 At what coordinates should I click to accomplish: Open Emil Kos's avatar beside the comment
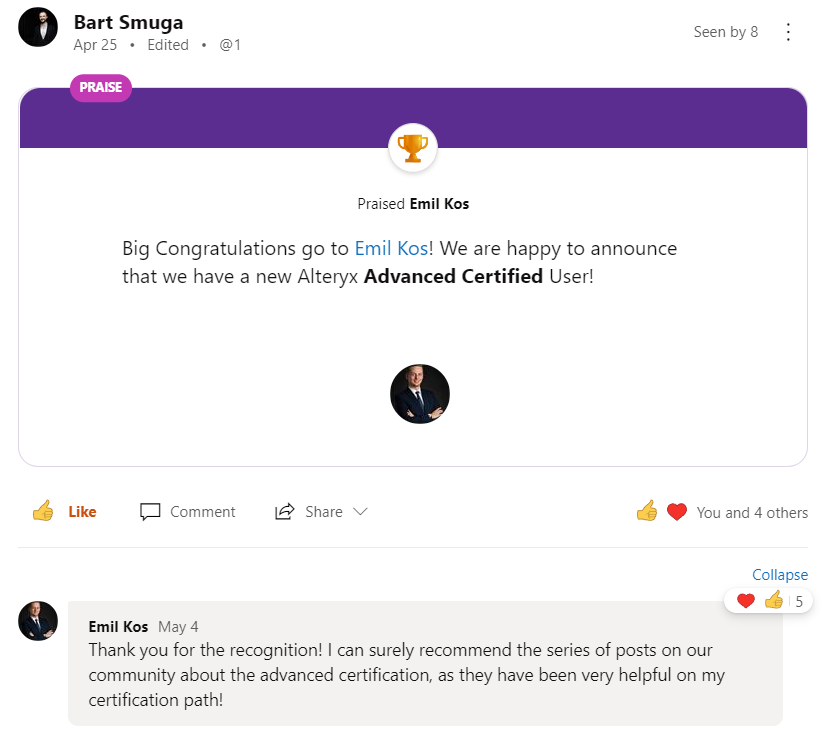[x=38, y=621]
